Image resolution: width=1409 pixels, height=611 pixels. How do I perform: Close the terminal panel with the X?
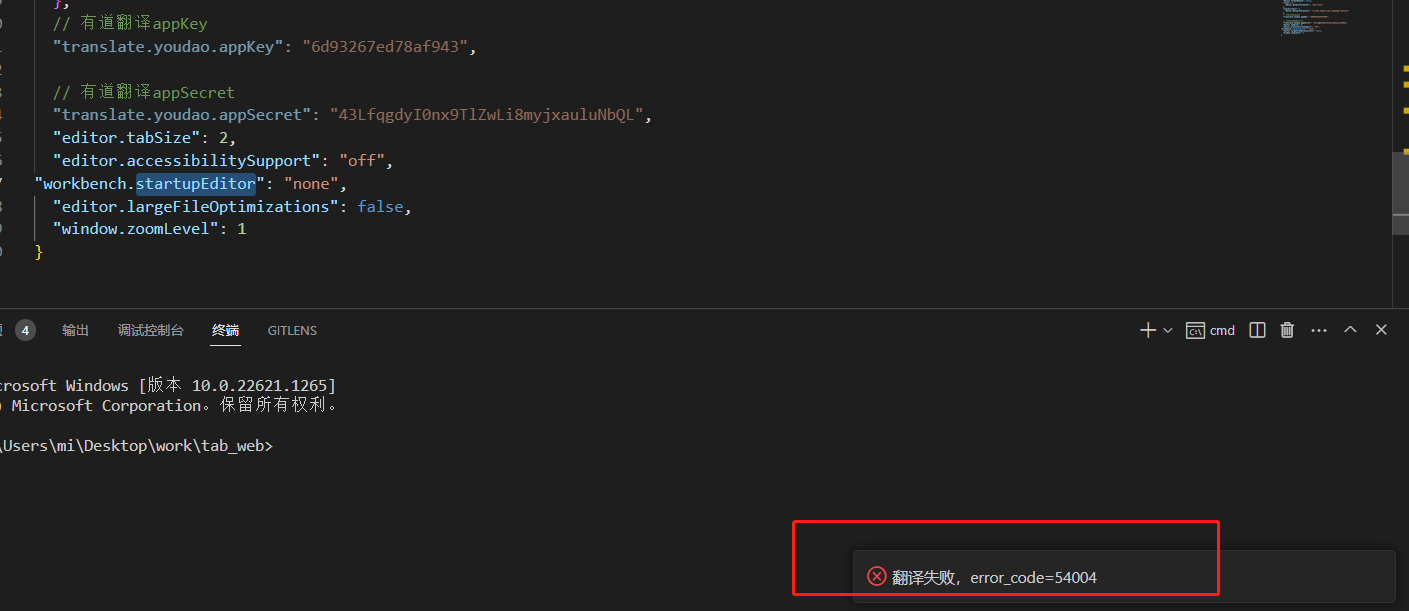1381,329
